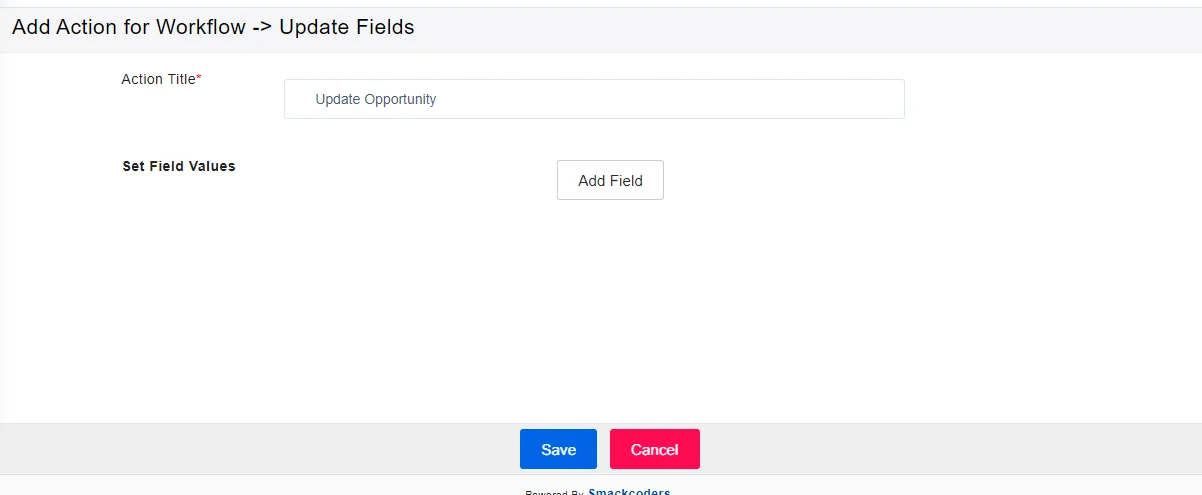Click the blue Save button

(558, 449)
